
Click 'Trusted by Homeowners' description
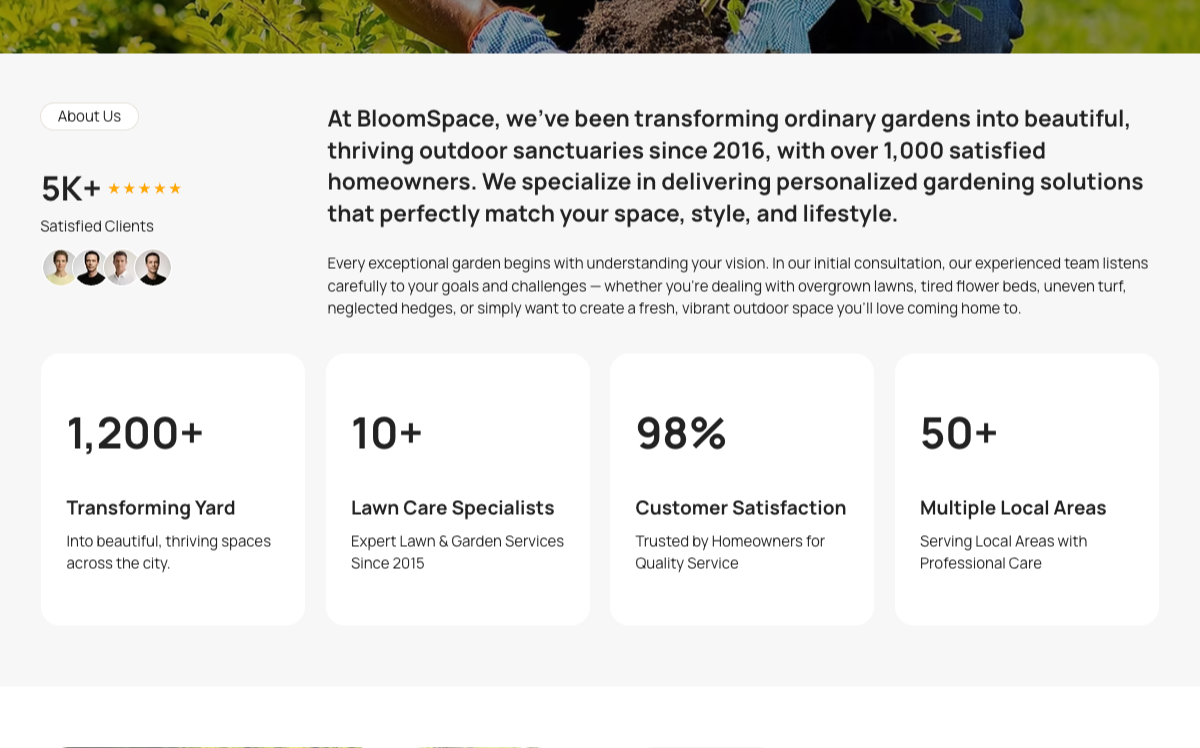730,552
